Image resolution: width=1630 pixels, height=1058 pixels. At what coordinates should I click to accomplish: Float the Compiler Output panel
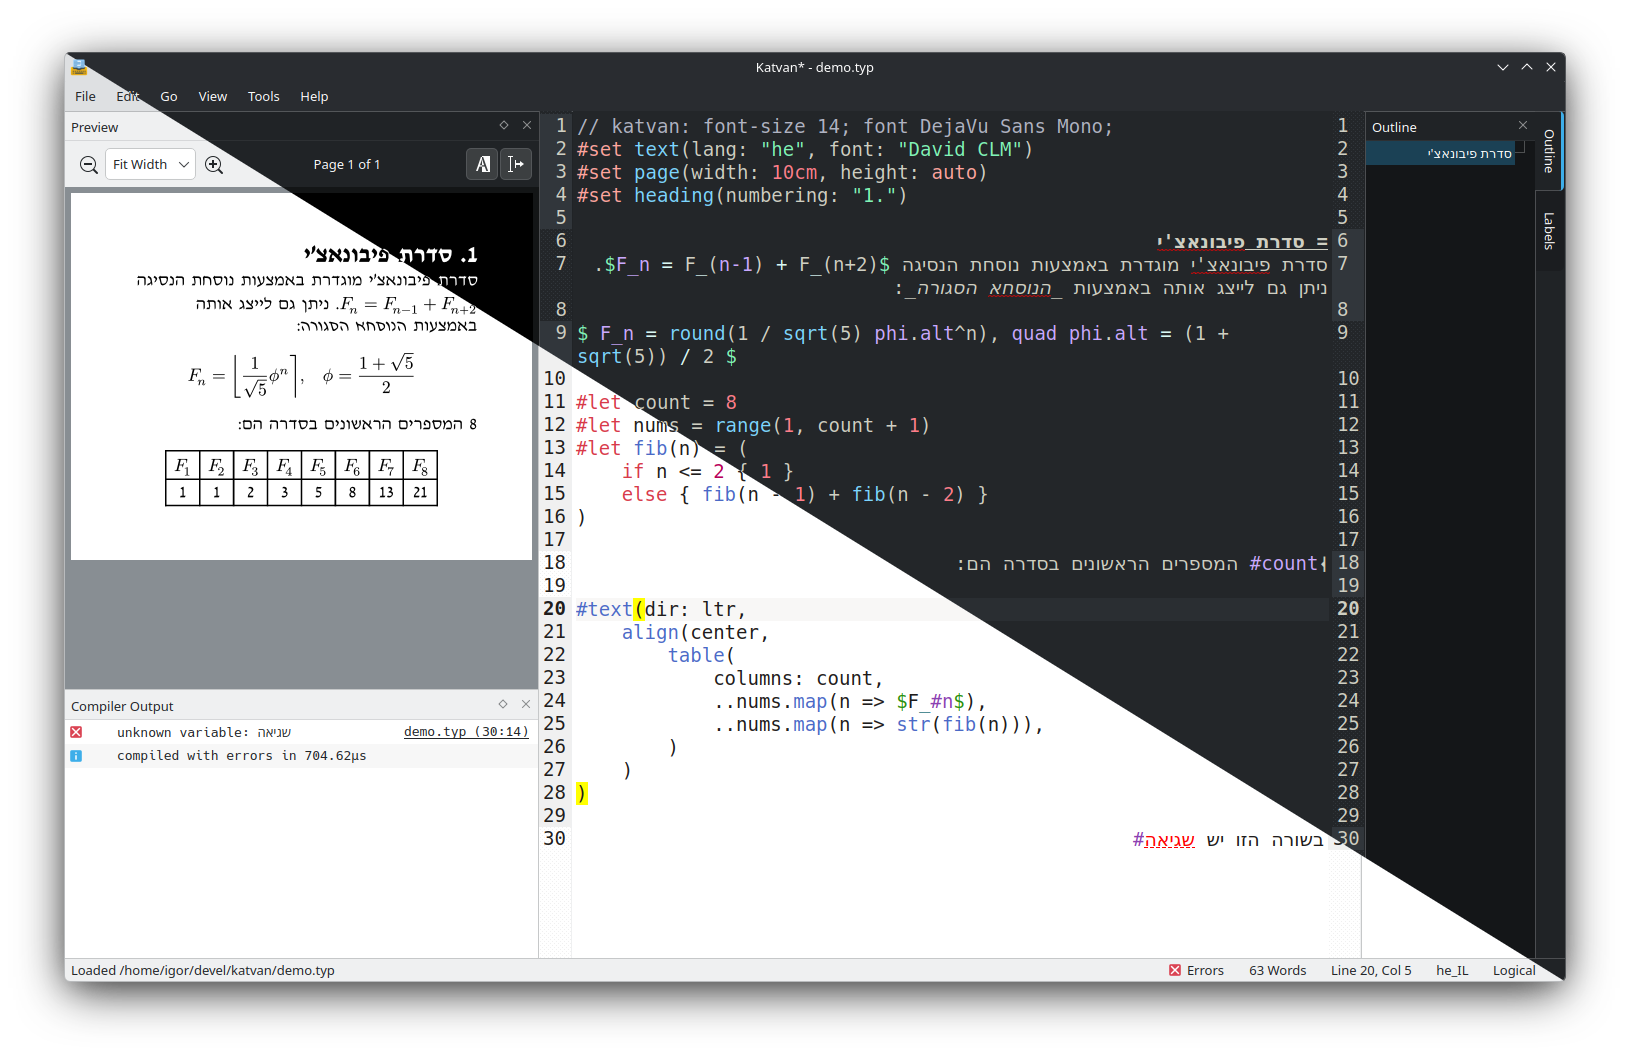click(503, 705)
